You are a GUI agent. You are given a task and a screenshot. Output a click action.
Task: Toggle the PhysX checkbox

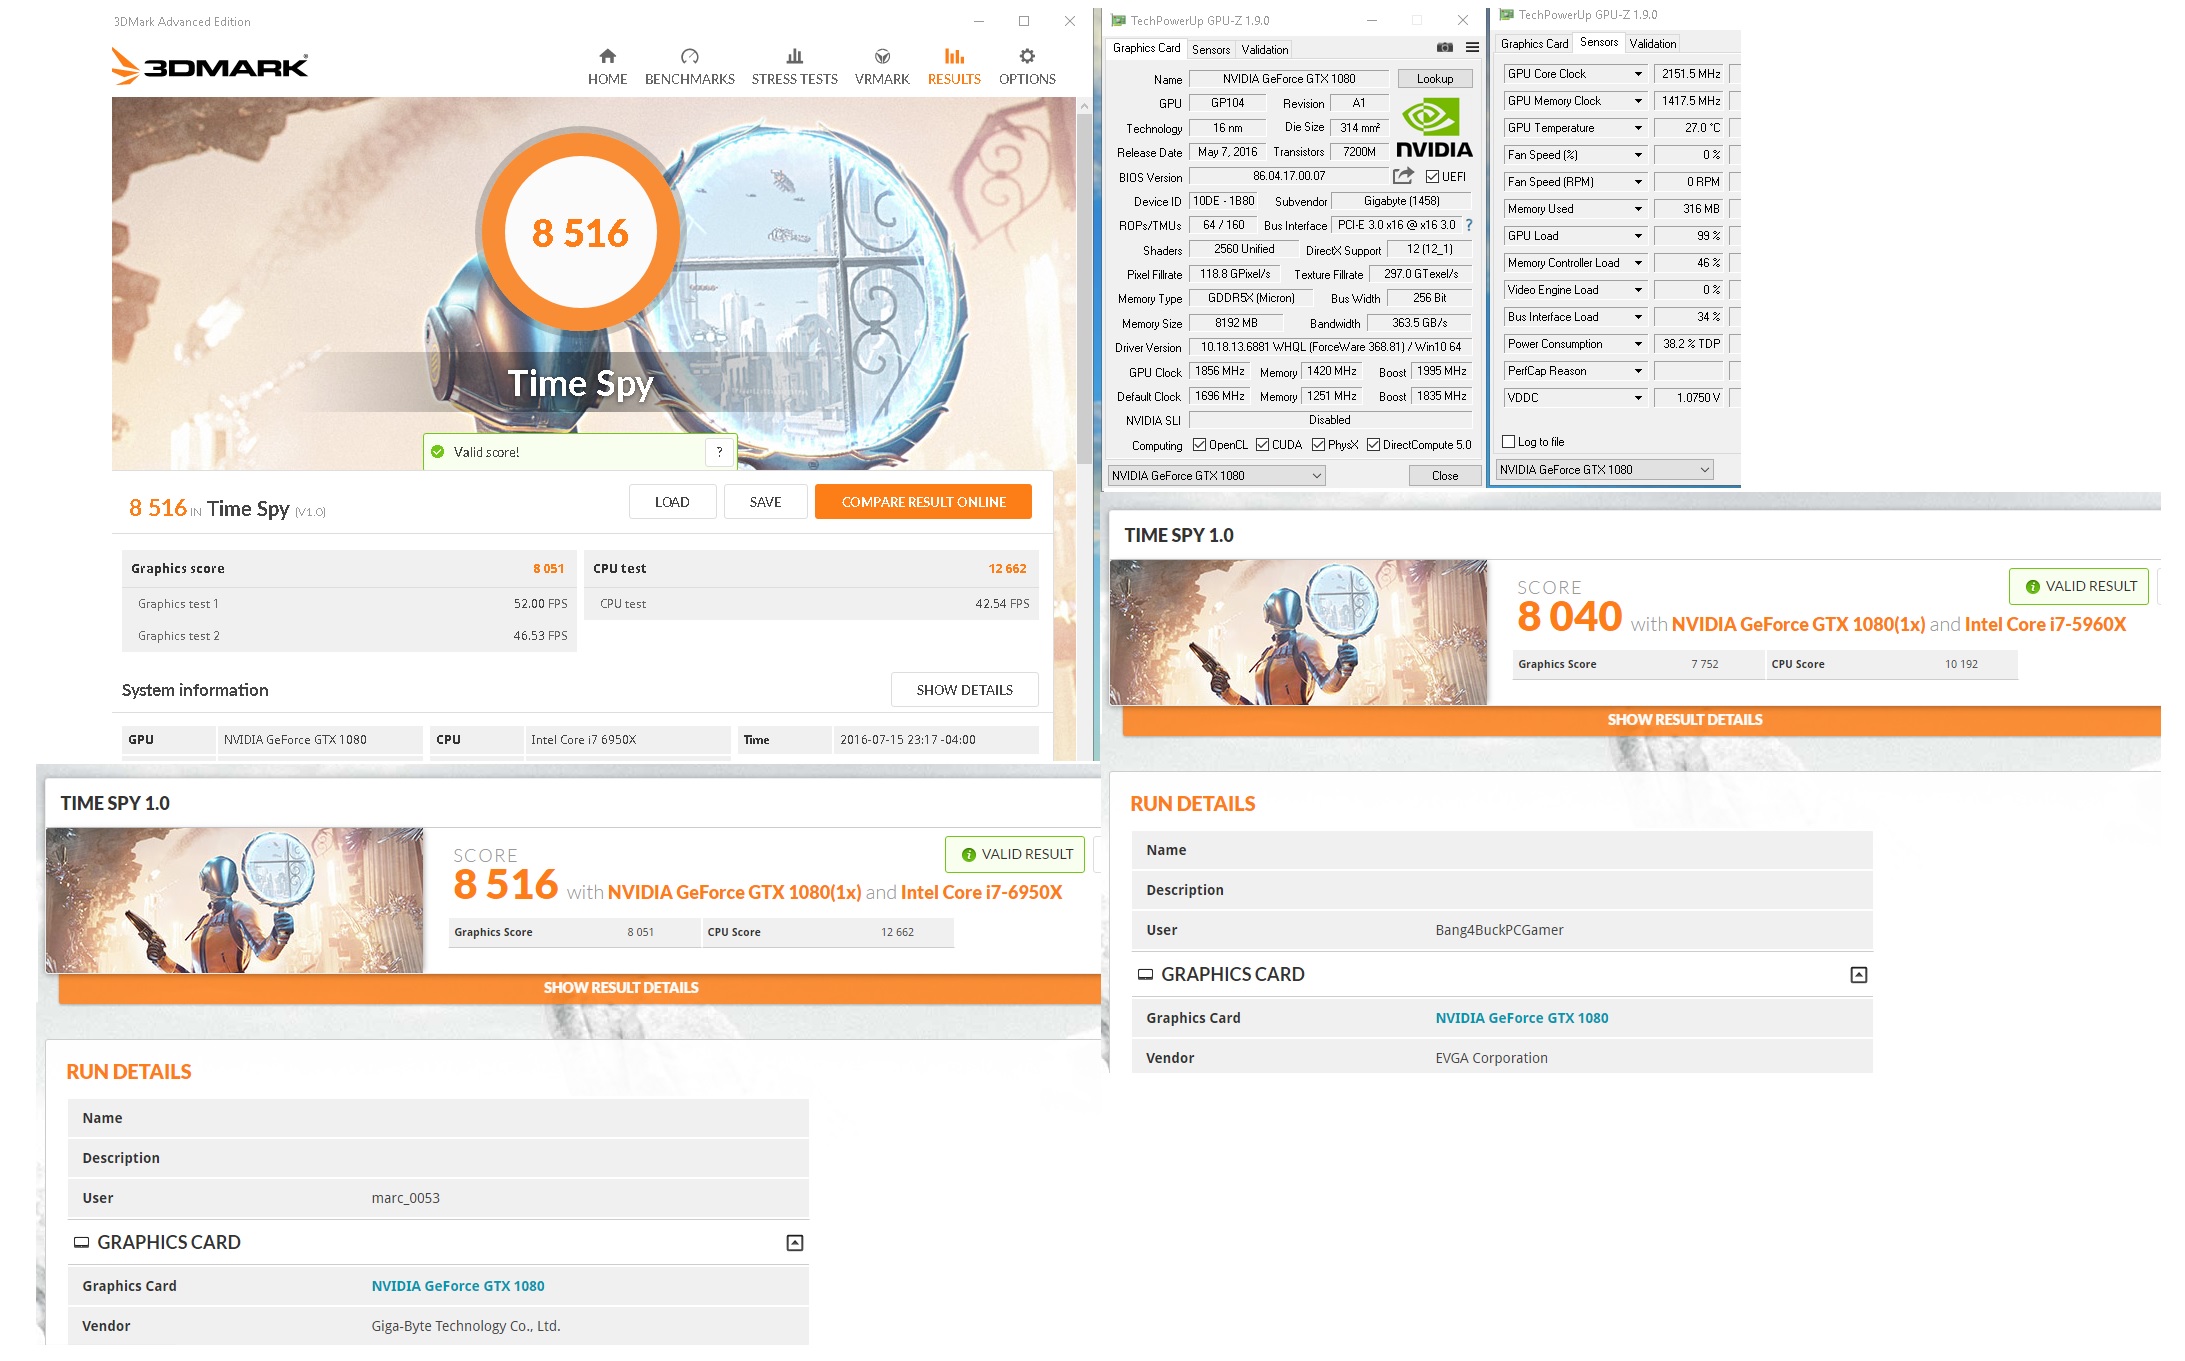(1318, 445)
